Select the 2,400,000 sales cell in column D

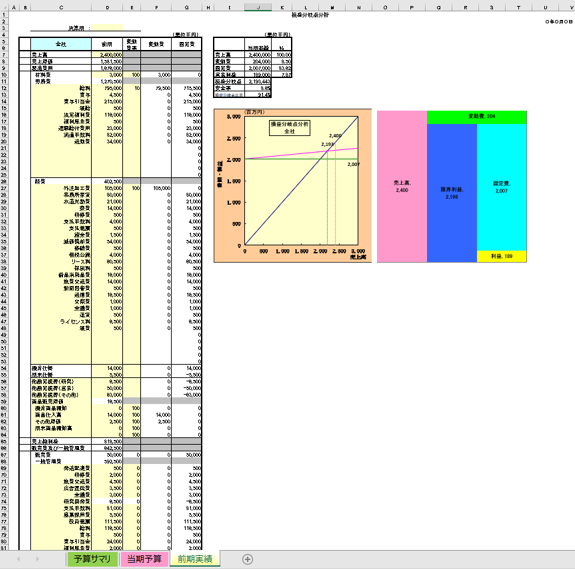107,55
